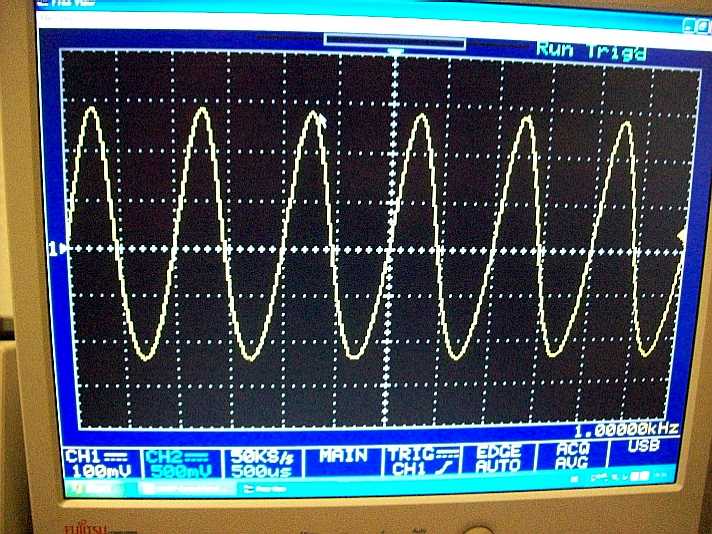712x534 pixels.
Task: Toggle the EDGE AUTO trigger mode
Action: tap(498, 459)
